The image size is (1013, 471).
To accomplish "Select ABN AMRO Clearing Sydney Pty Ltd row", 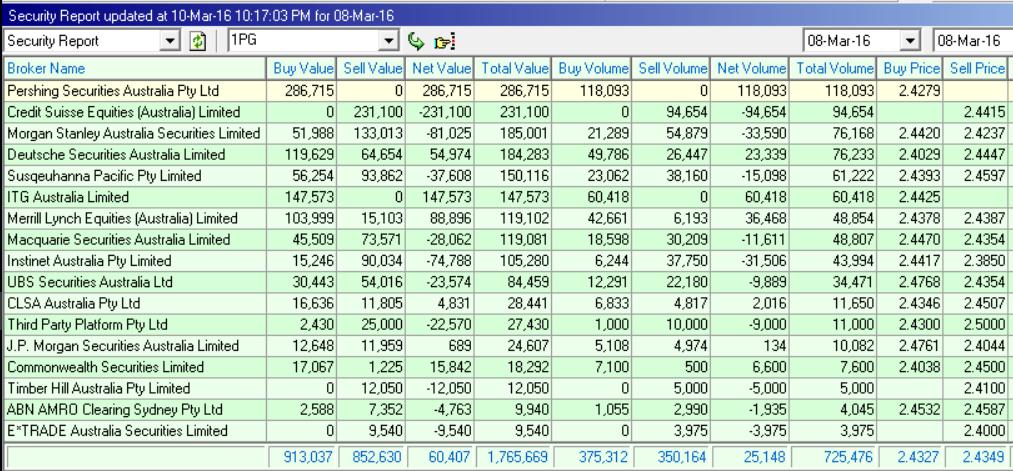I will point(506,410).
